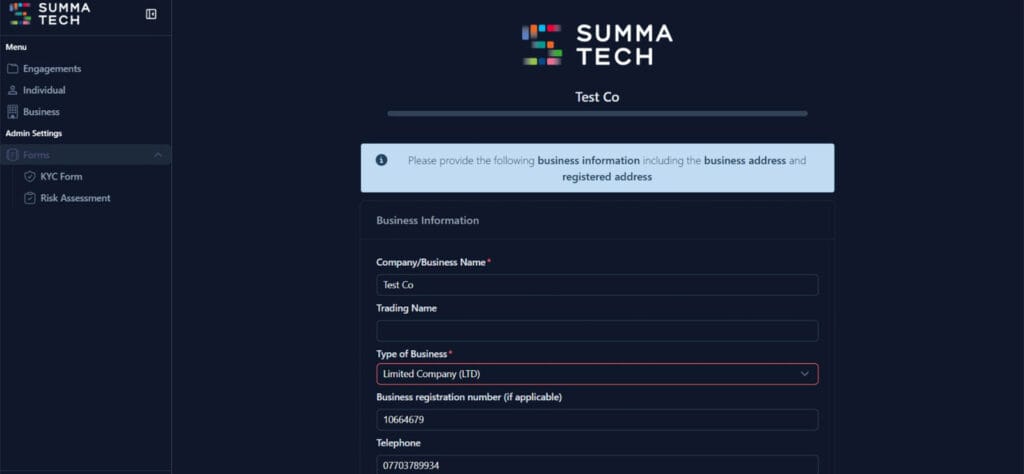Click the Engagements folder icon
1024x474 pixels.
(13, 69)
